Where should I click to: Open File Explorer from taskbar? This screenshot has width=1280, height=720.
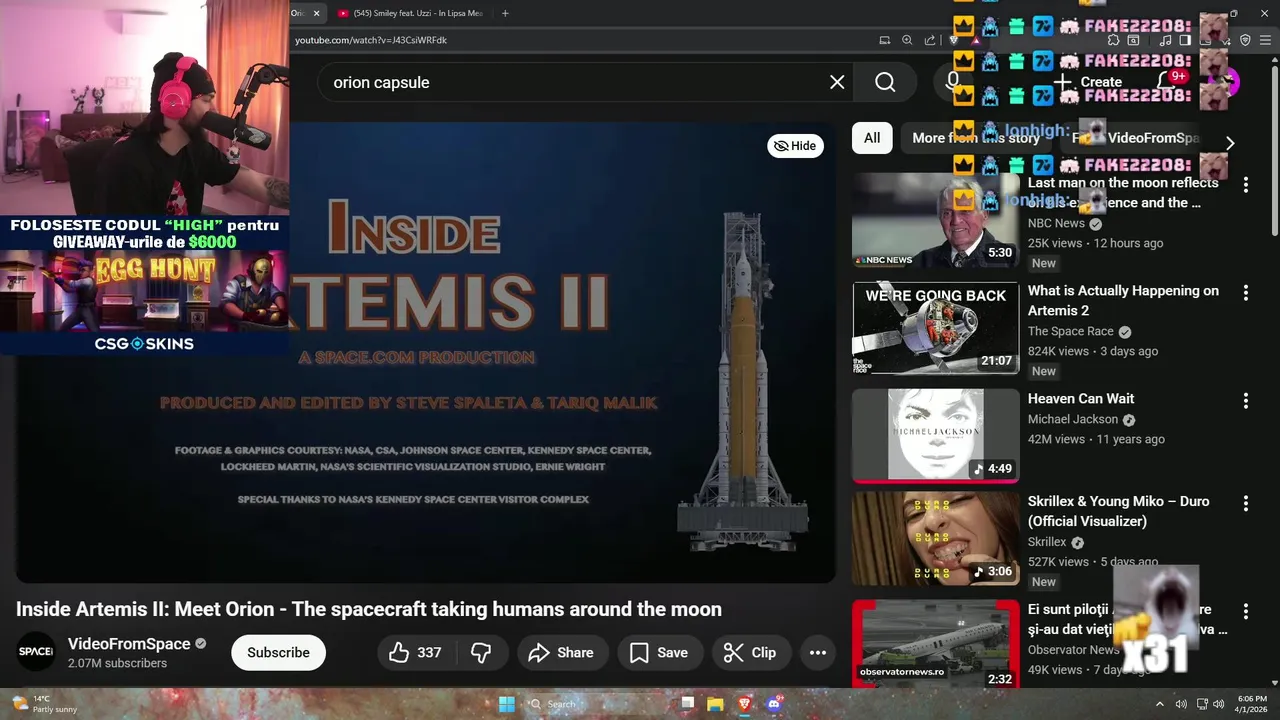[715, 704]
